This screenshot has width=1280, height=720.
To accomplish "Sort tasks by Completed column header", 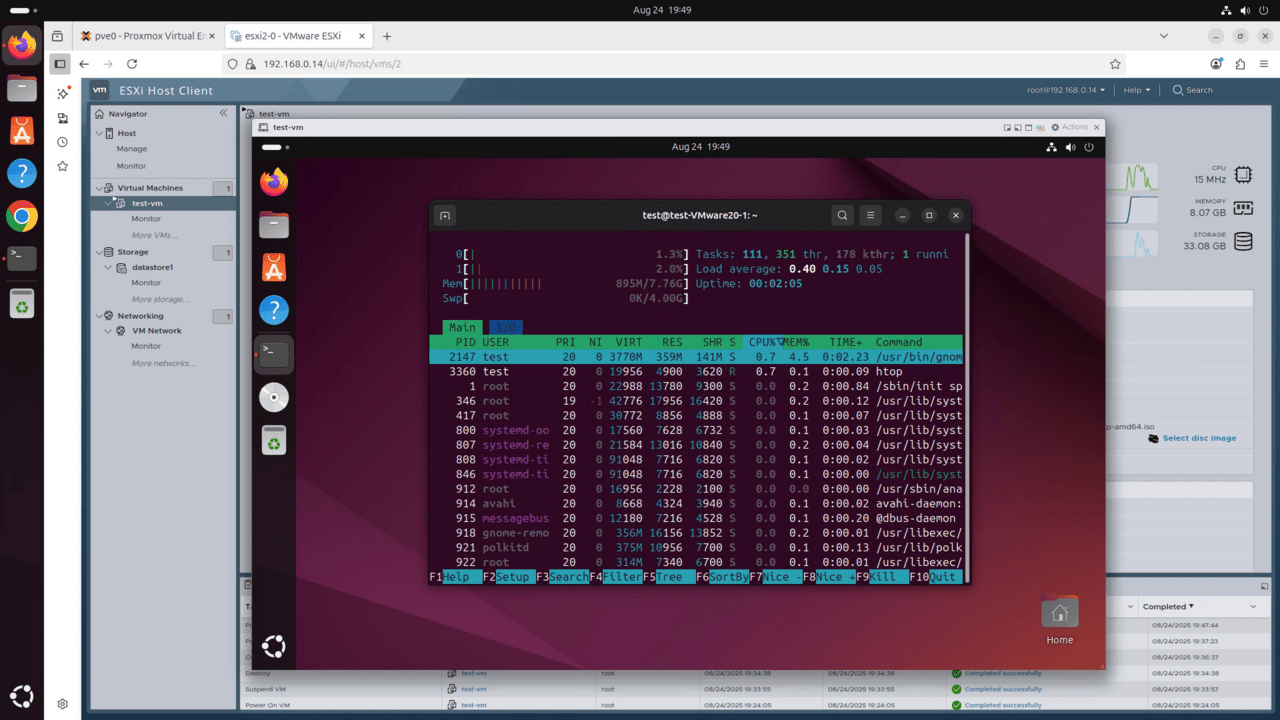I will [1170, 606].
